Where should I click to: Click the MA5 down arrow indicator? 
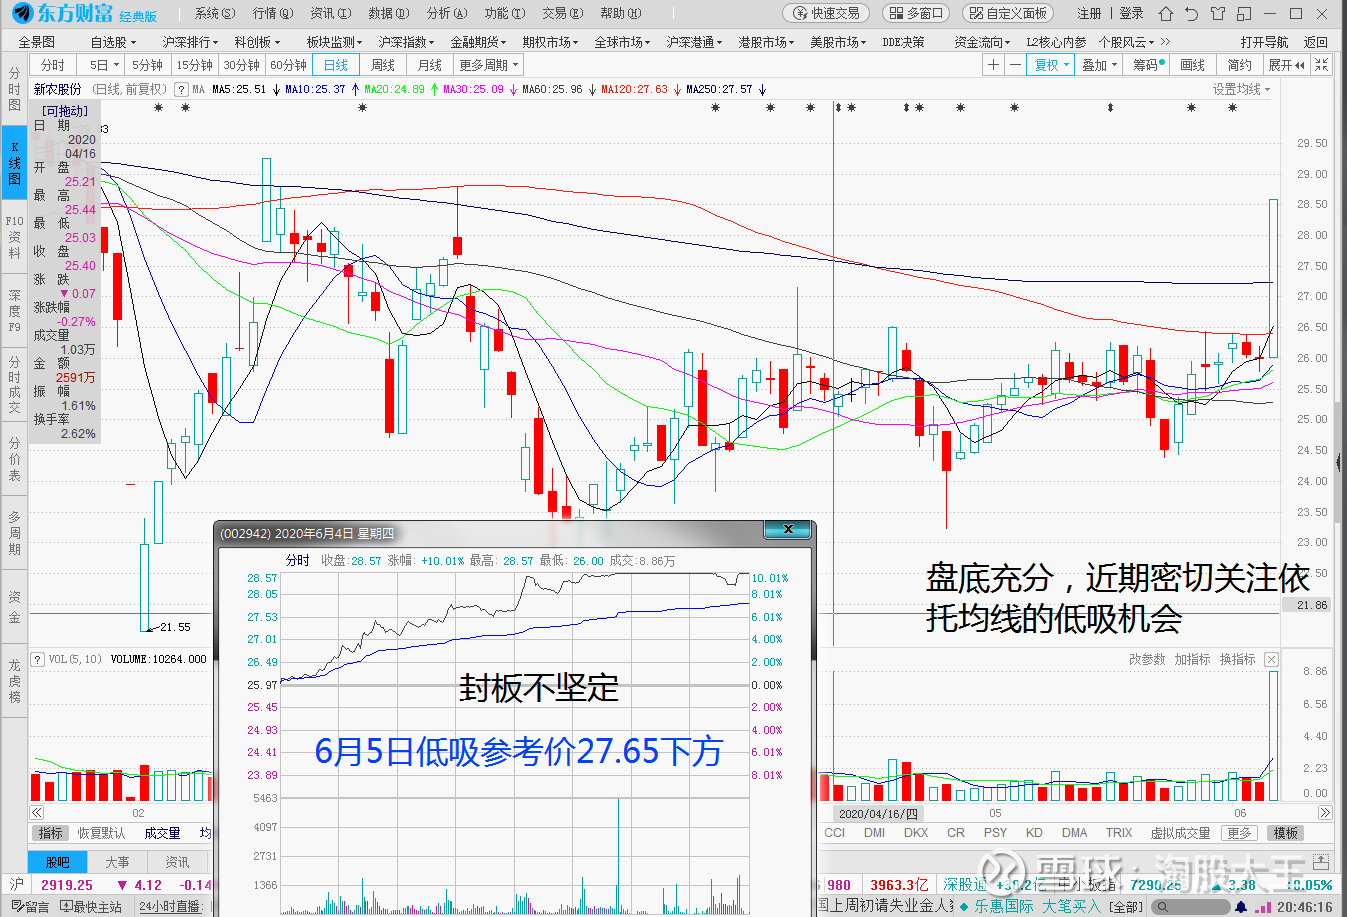(276, 89)
